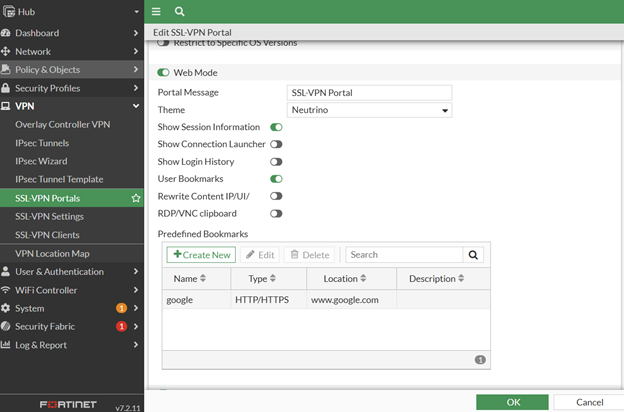The height and width of the screenshot is (412, 624).
Task: Expand the Security Profiles chevron
Action: click(136, 88)
